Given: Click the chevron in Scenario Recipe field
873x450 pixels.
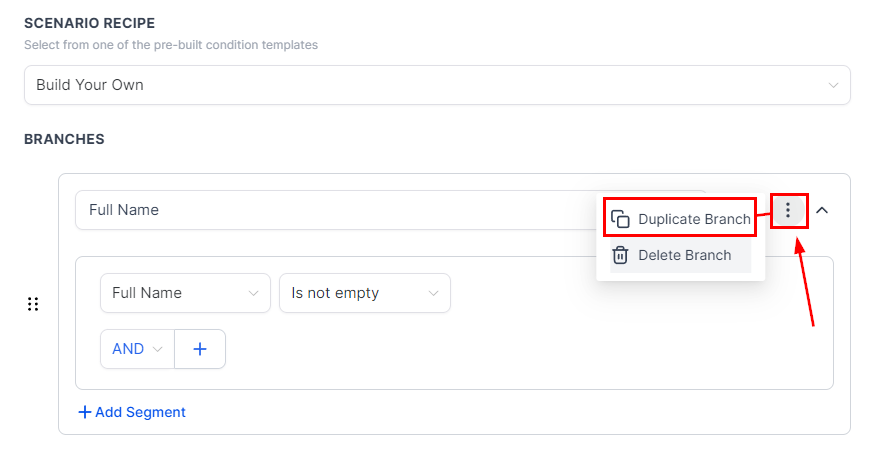Looking at the screenshot, I should 833,85.
